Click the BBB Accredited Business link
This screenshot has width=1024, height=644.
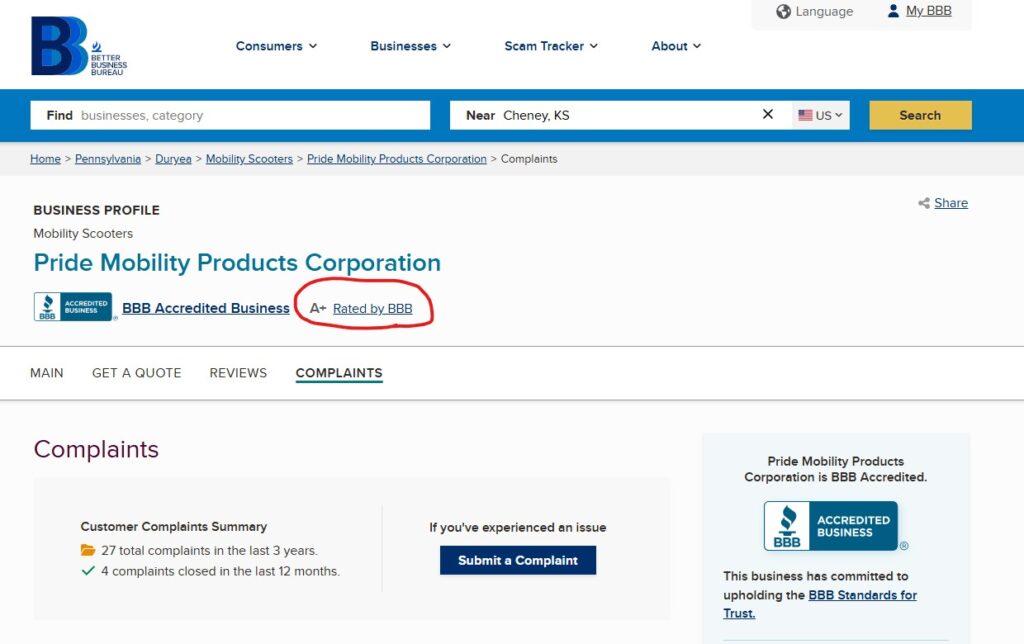pos(206,308)
